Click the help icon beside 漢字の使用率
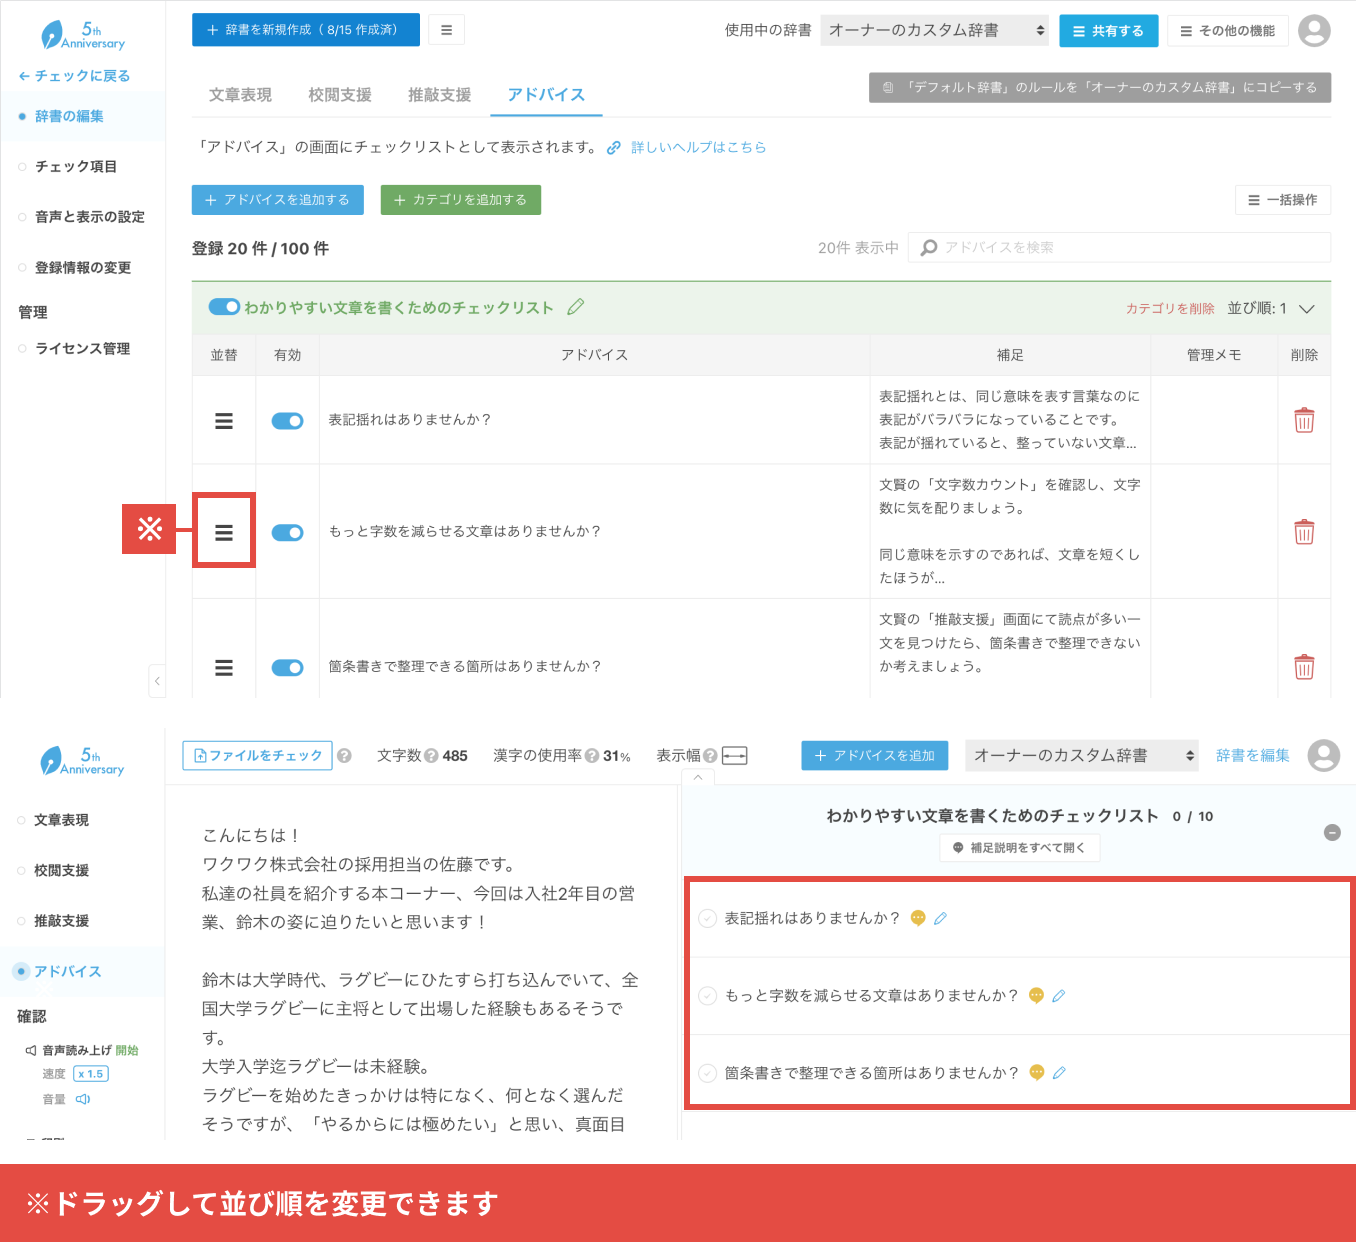The height and width of the screenshot is (1242, 1356). pos(592,756)
